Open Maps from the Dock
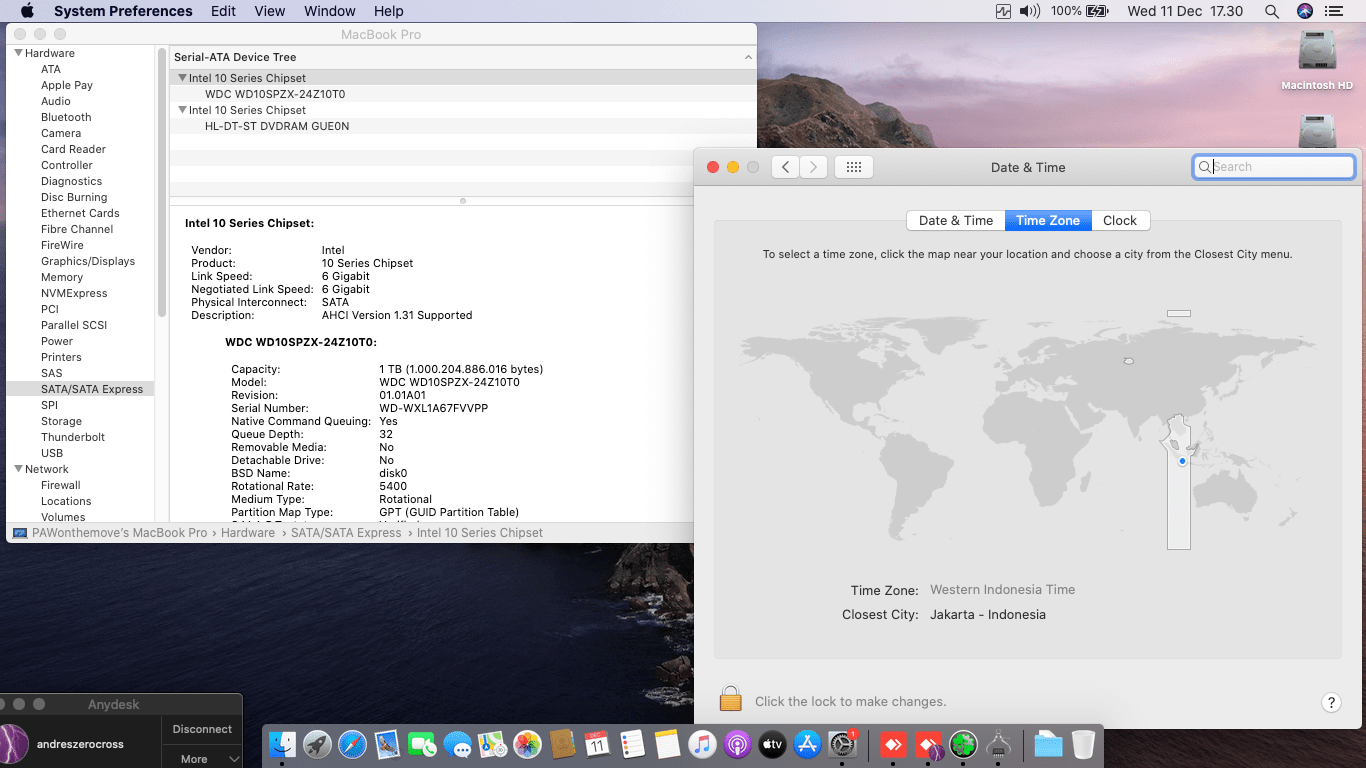This screenshot has width=1366, height=768. (x=493, y=745)
